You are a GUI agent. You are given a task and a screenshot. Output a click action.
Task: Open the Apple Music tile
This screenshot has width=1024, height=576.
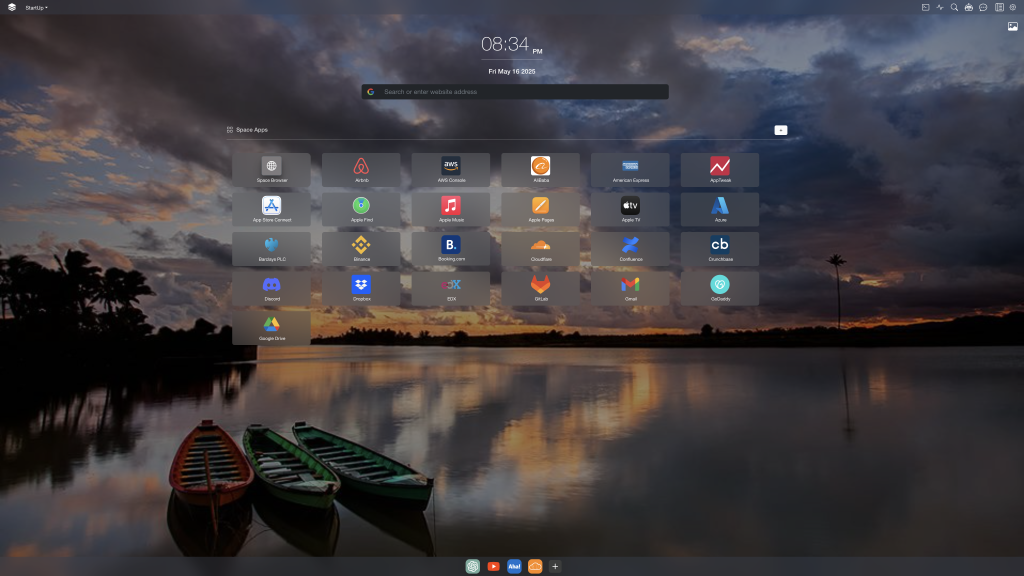(451, 210)
